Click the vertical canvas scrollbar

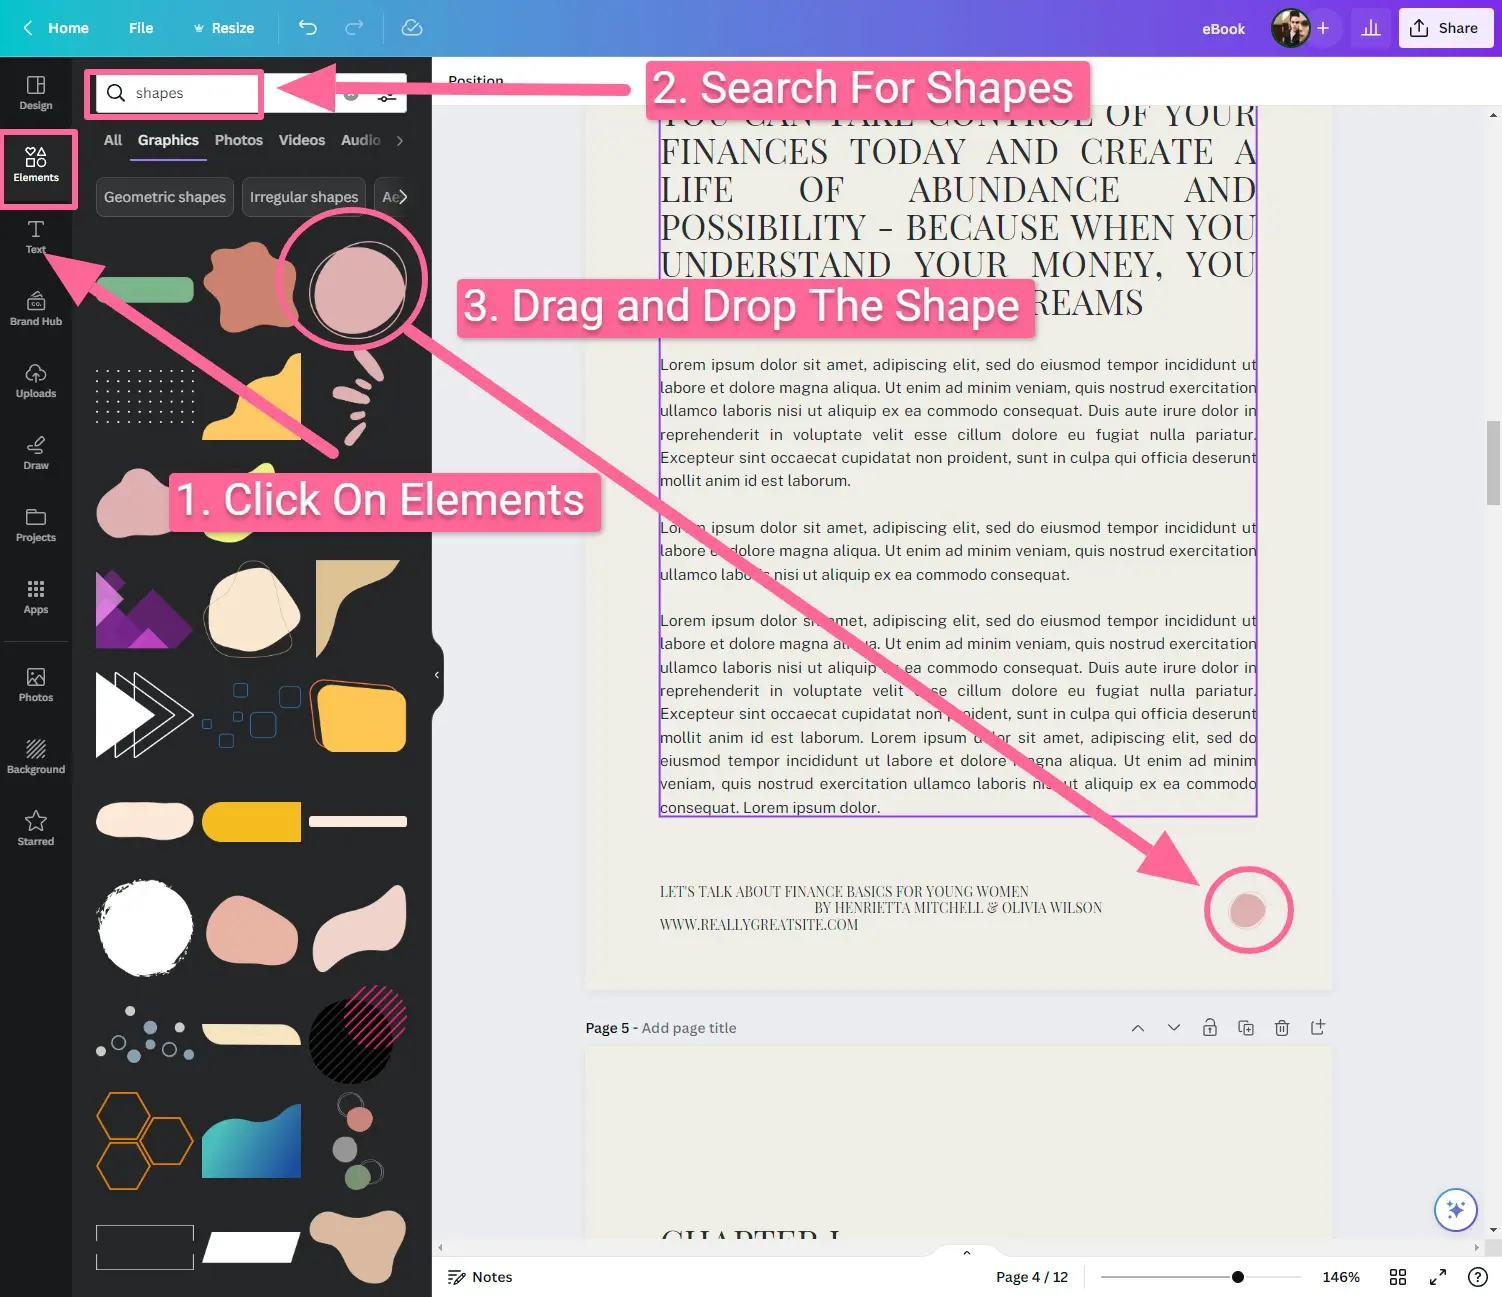coord(1493,464)
